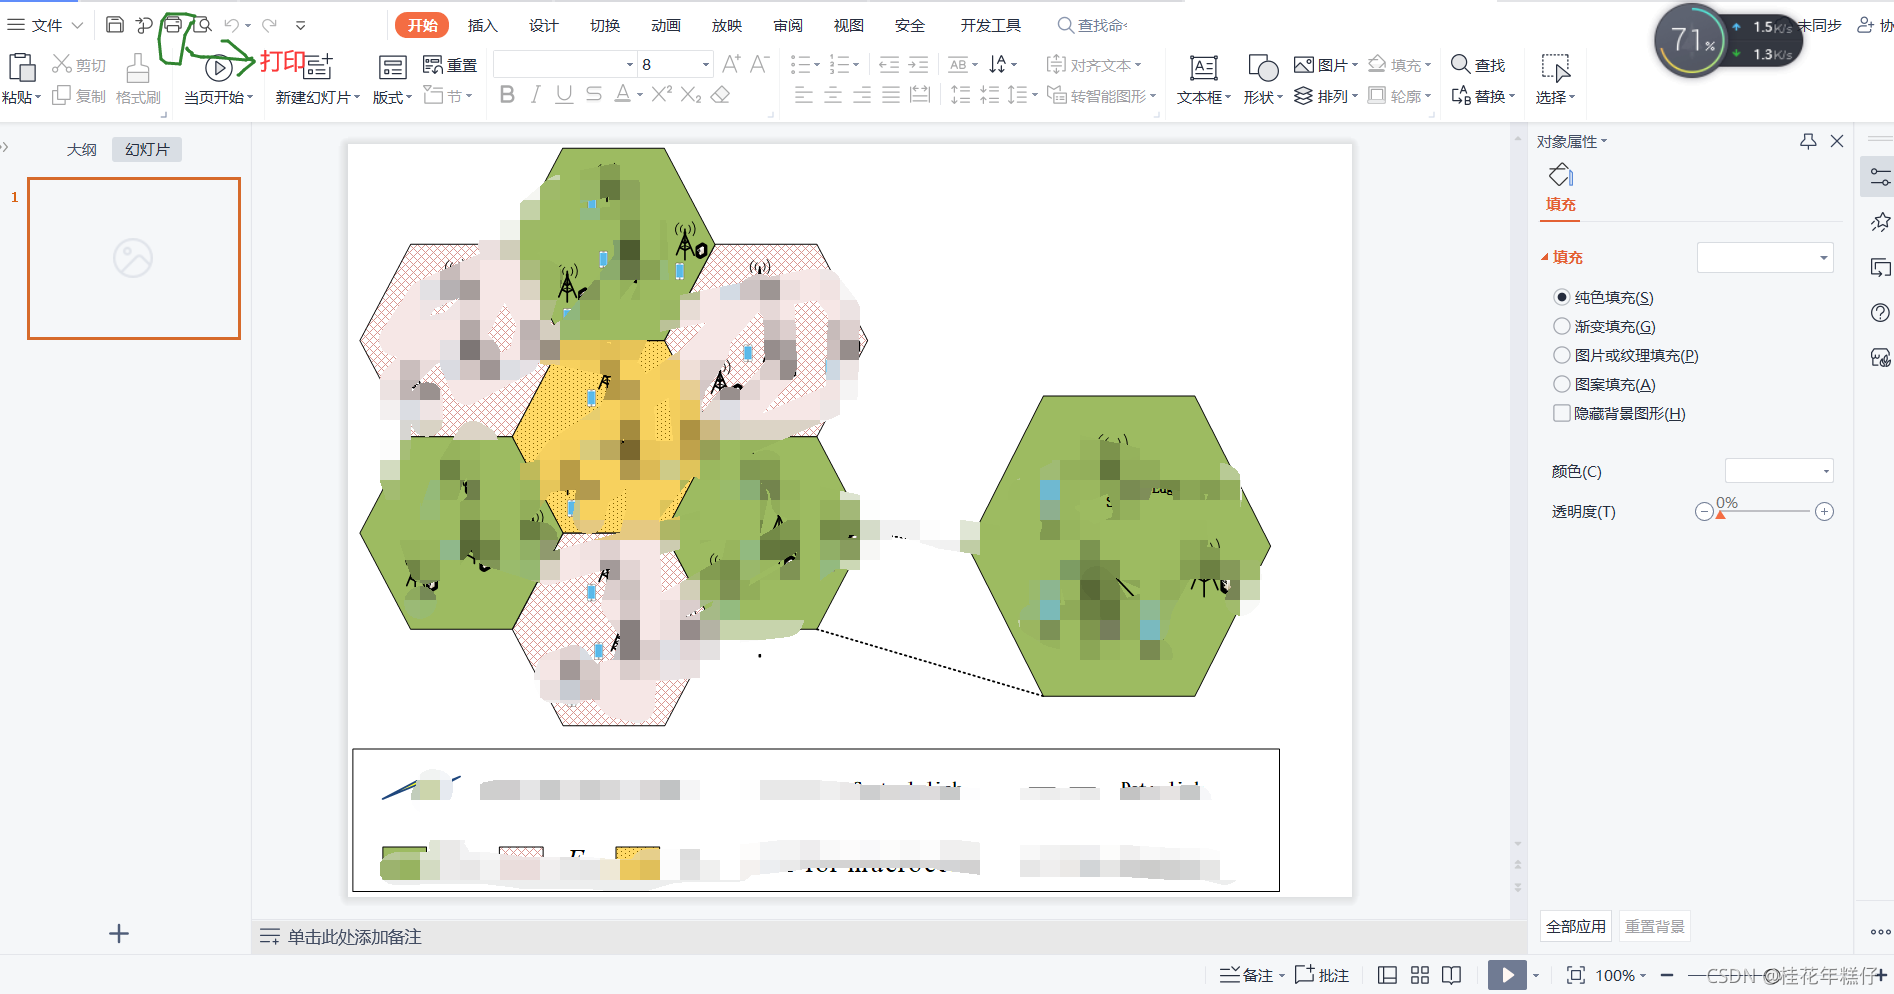Switch to reading view book icon
Image resolution: width=1894 pixels, height=994 pixels.
pyautogui.click(x=1451, y=975)
